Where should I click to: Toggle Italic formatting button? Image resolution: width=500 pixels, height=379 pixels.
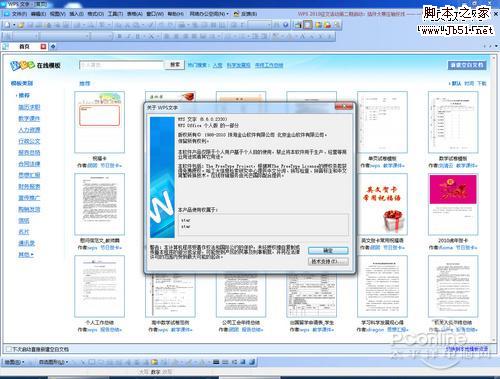point(128,36)
